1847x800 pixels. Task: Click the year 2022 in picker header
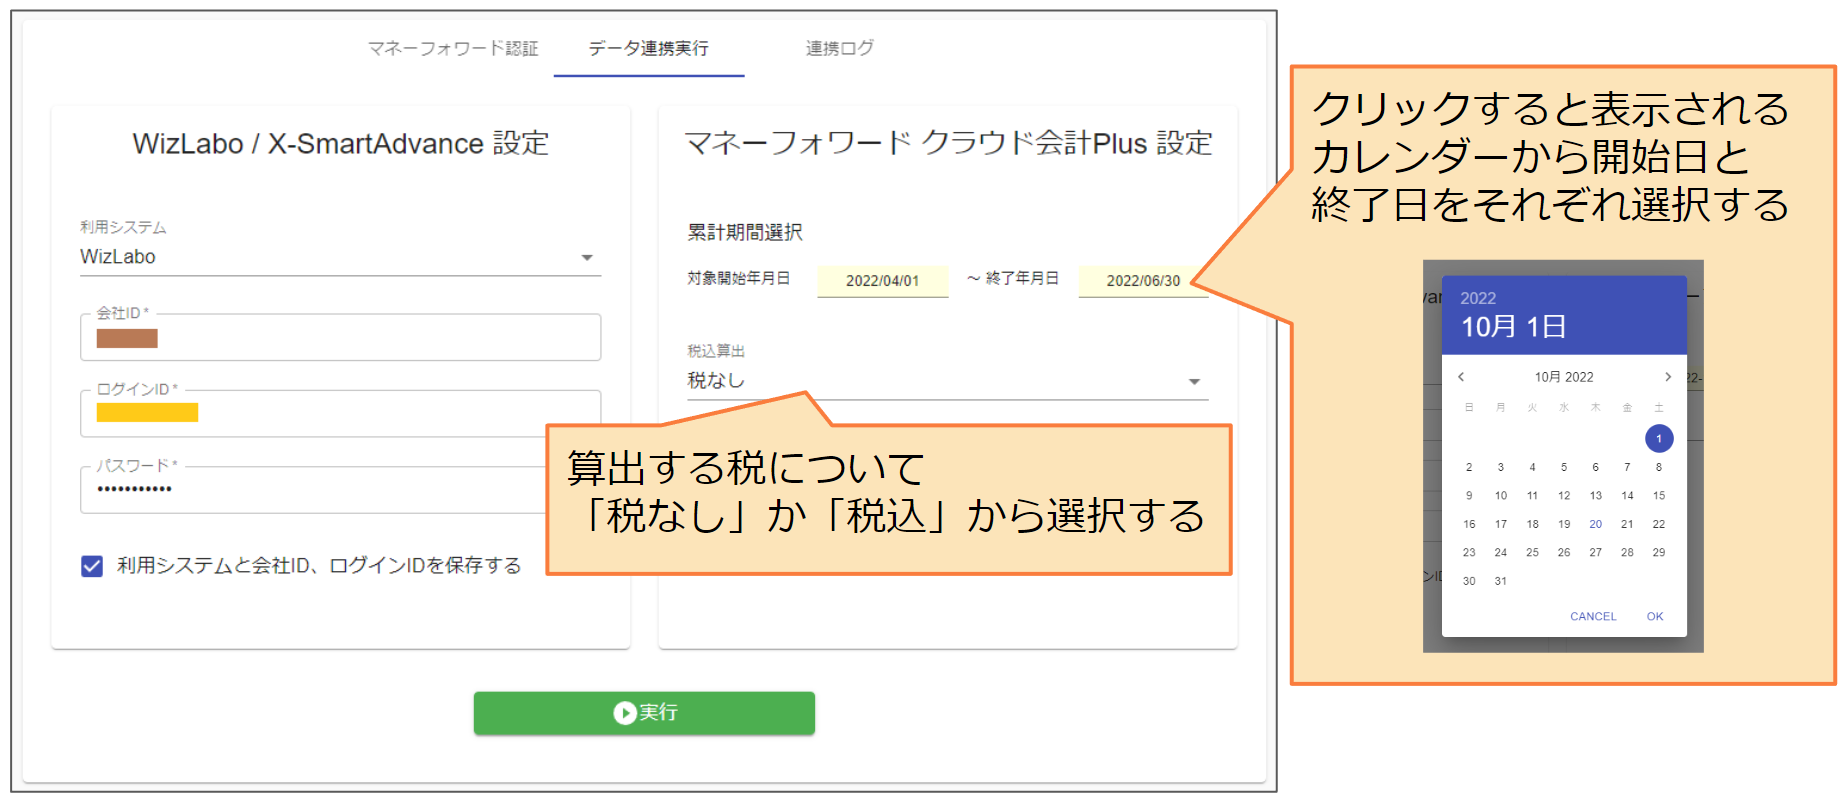click(x=1478, y=298)
